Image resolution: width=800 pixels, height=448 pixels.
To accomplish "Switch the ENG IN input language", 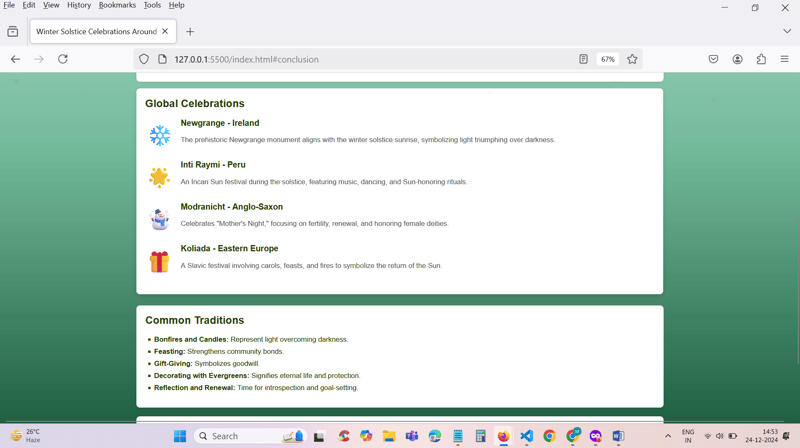I will click(x=688, y=436).
